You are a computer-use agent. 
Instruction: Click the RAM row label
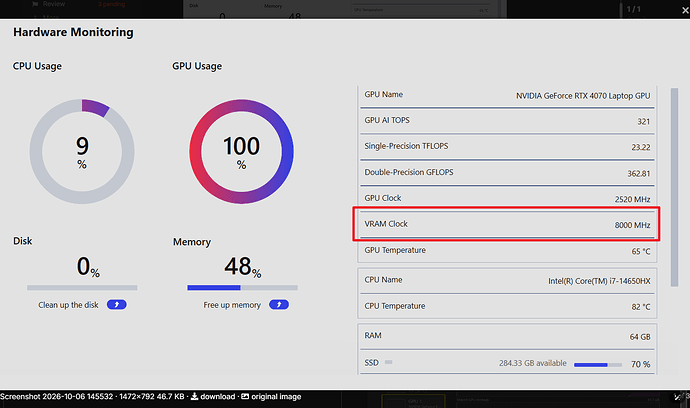coord(373,335)
